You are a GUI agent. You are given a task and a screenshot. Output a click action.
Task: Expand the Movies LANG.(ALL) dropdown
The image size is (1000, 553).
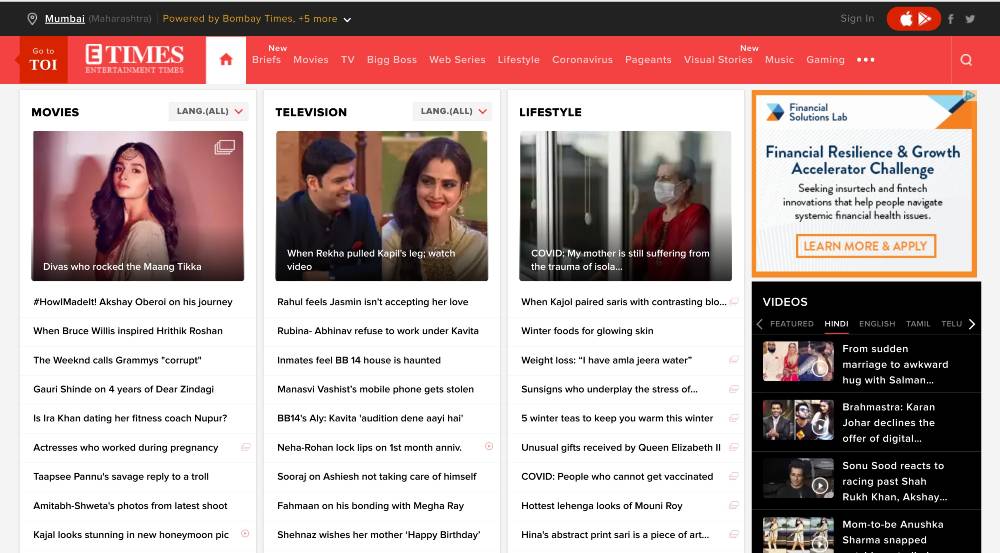209,111
